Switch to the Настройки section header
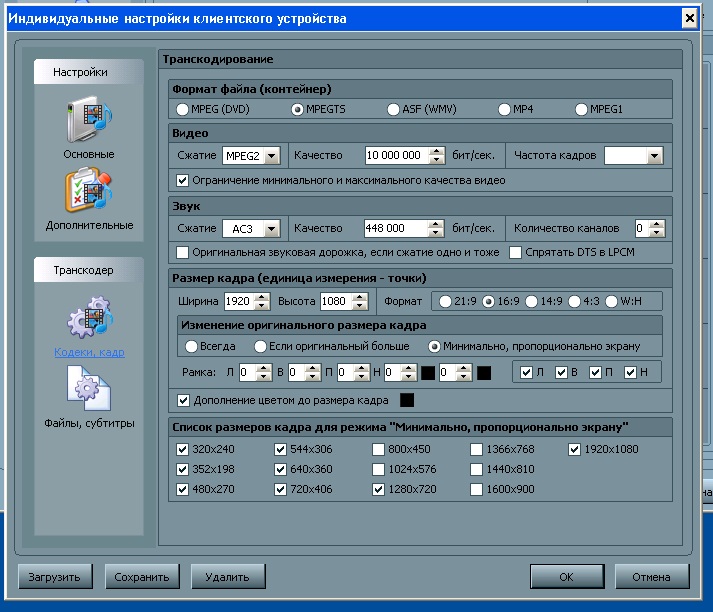The height and width of the screenshot is (612, 713). (x=81, y=72)
